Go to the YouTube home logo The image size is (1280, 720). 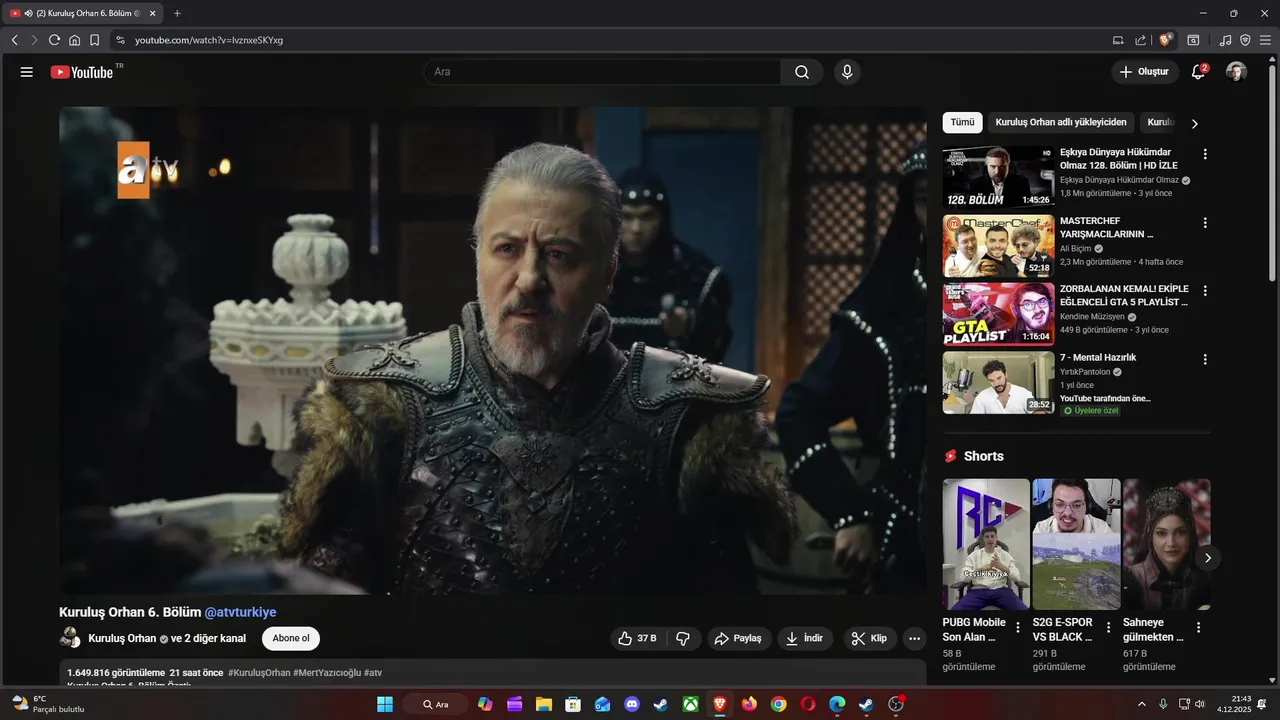(82, 72)
